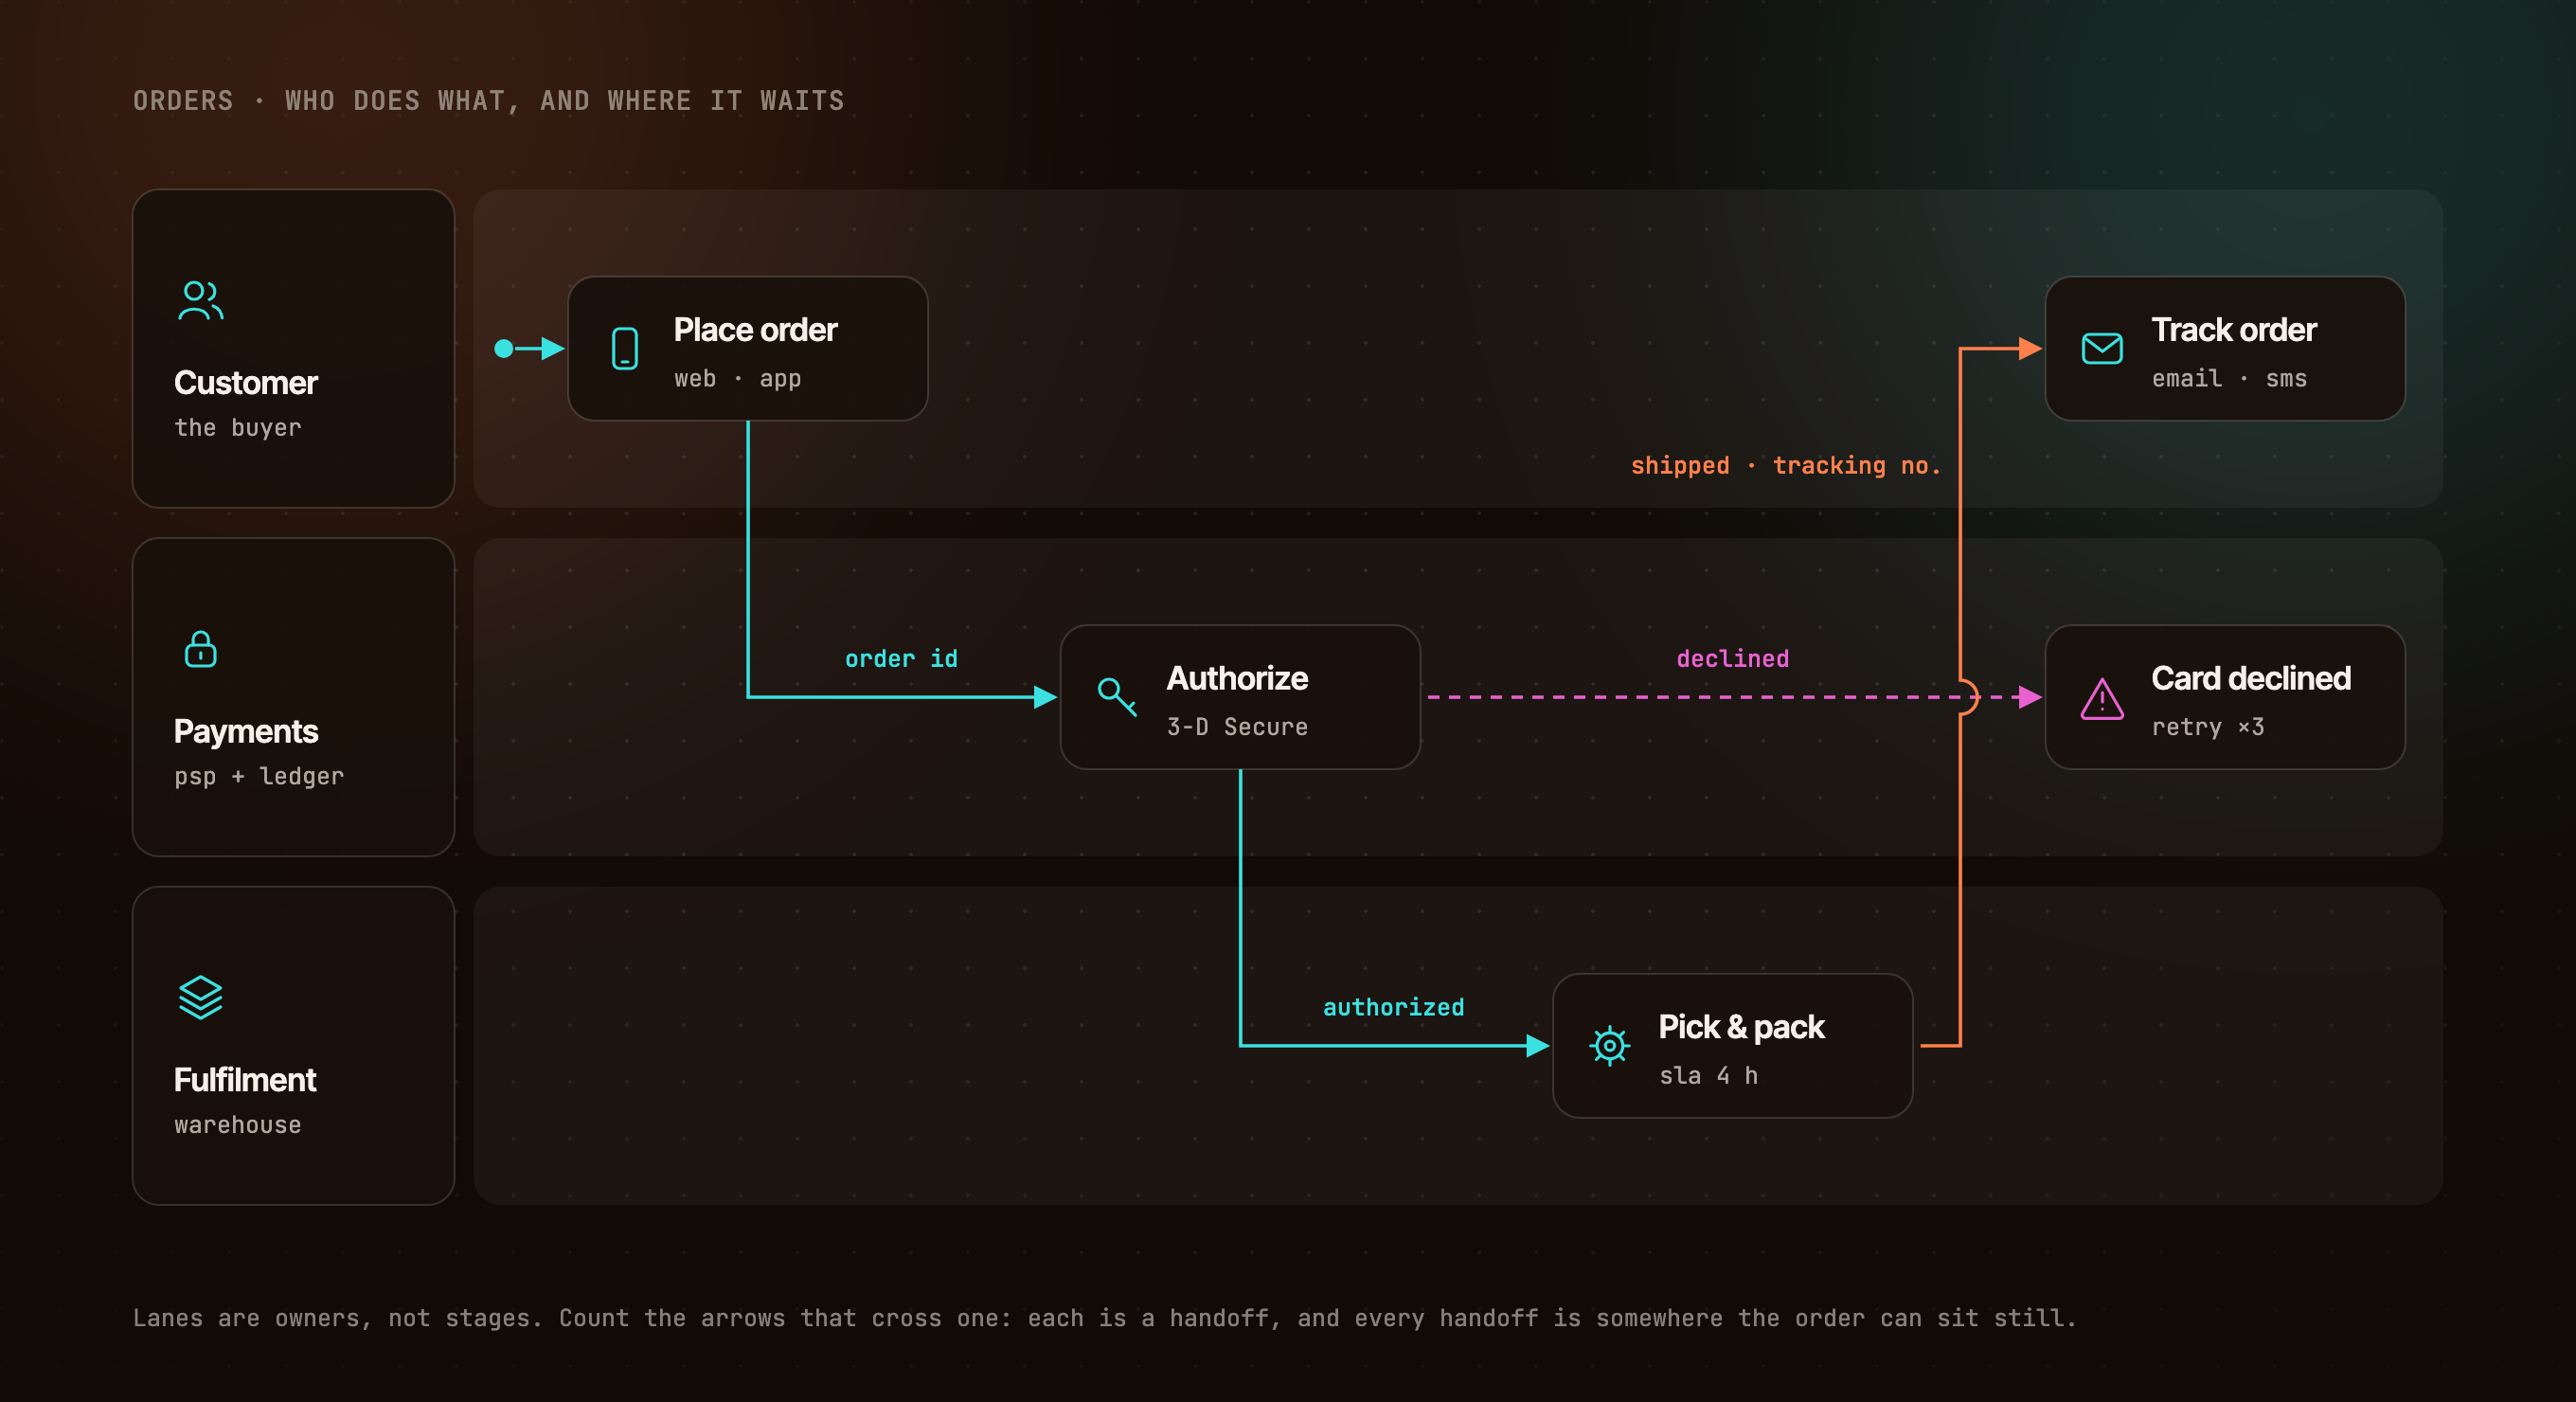Image resolution: width=2576 pixels, height=1402 pixels.
Task: Select the Card declined node title
Action: [x=2251, y=678]
